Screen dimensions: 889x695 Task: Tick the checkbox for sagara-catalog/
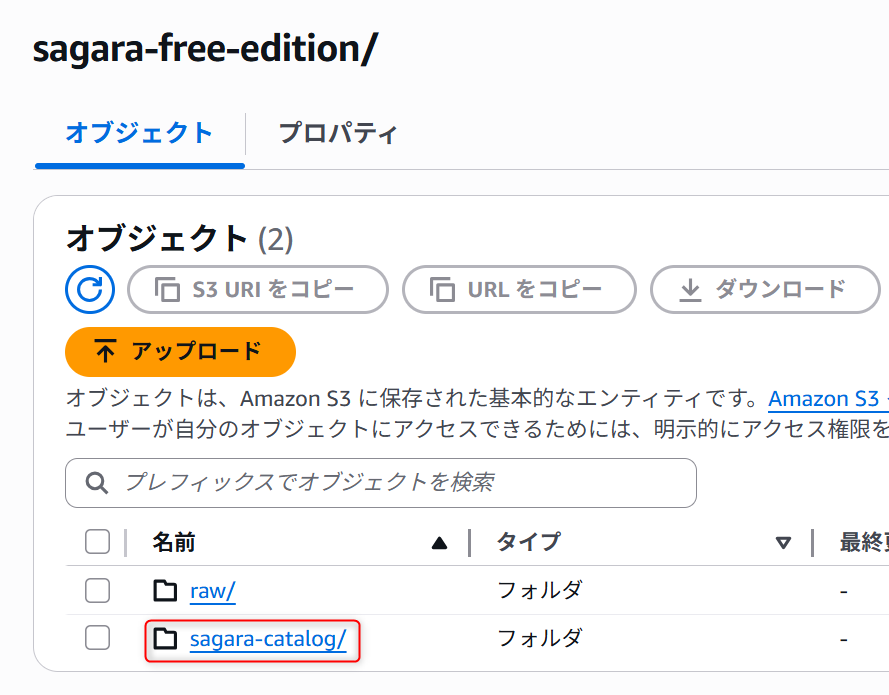98,638
